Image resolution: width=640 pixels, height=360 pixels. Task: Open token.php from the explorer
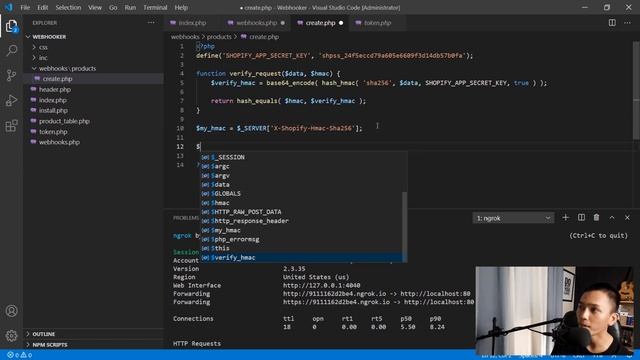(94, 131)
